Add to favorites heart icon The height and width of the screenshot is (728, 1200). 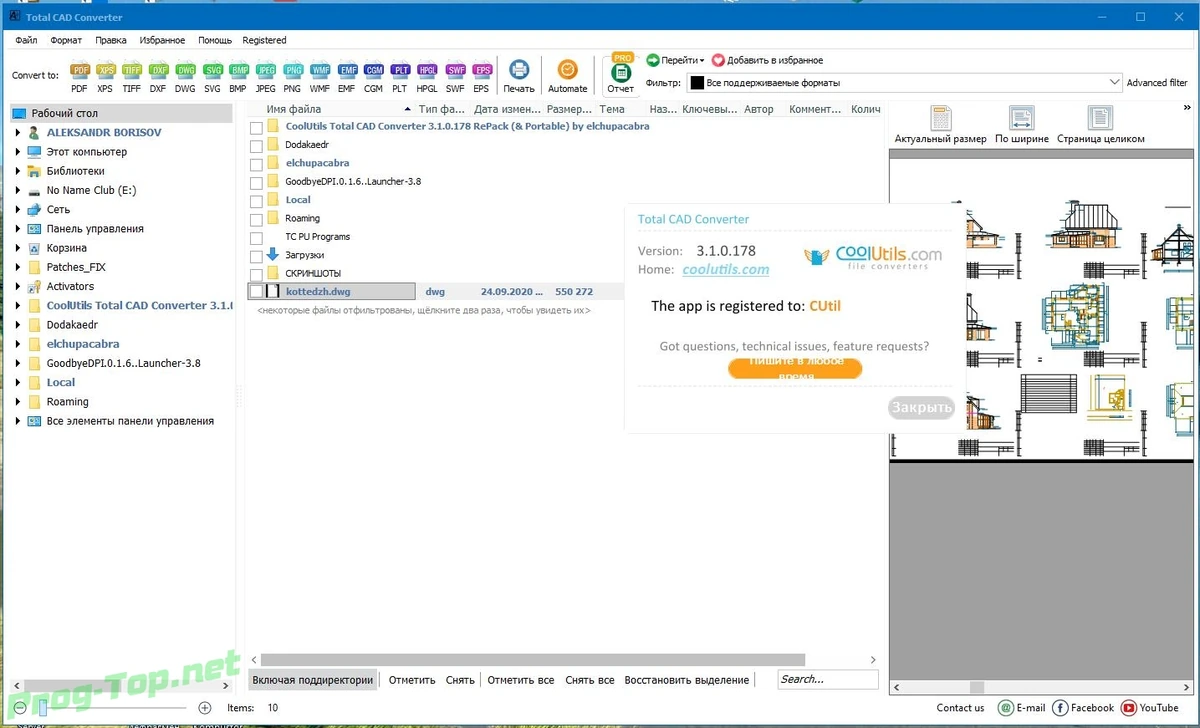[x=718, y=60]
